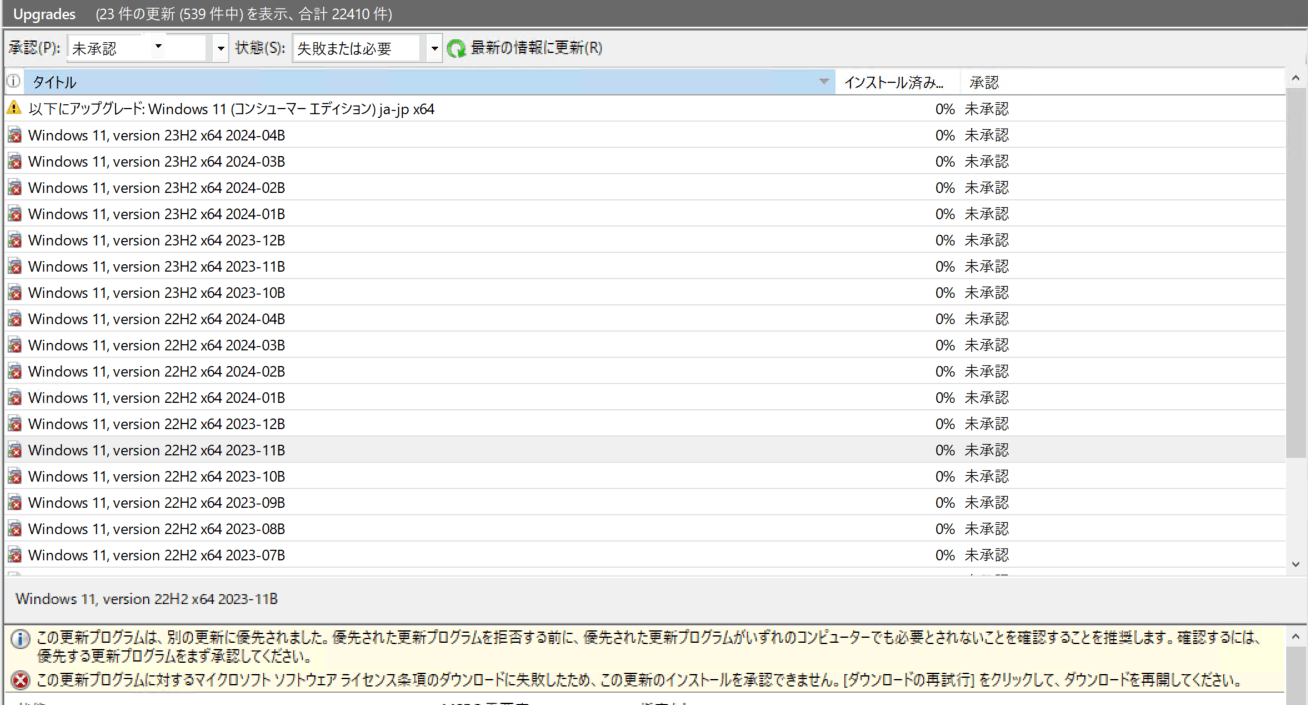
Task: Select Windows 11, version 22H2 x64 2023-09B
Action: coord(645,502)
